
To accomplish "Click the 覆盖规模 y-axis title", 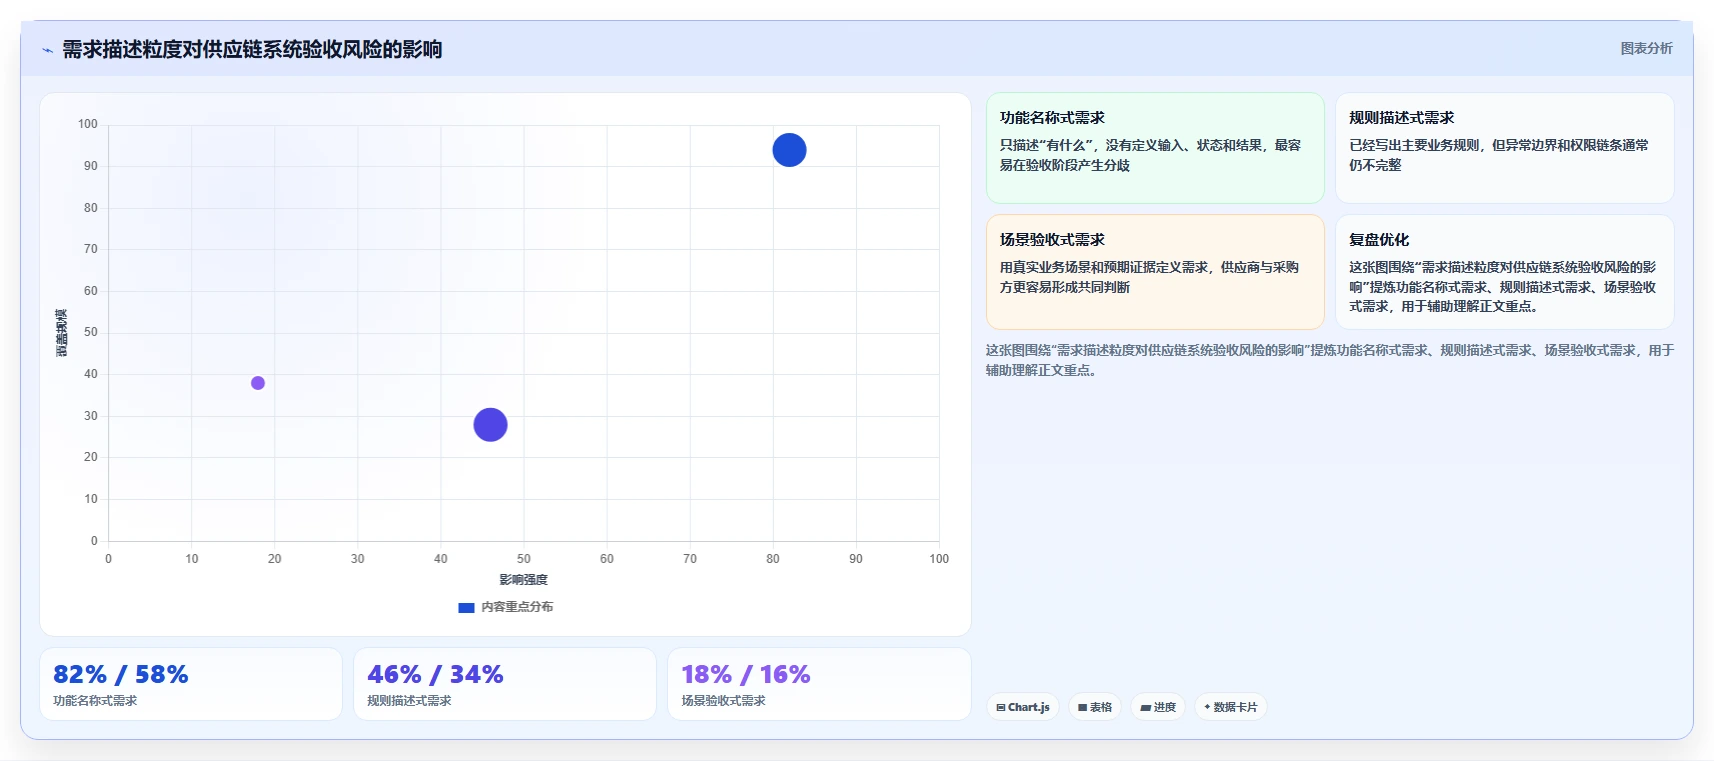I will point(62,333).
